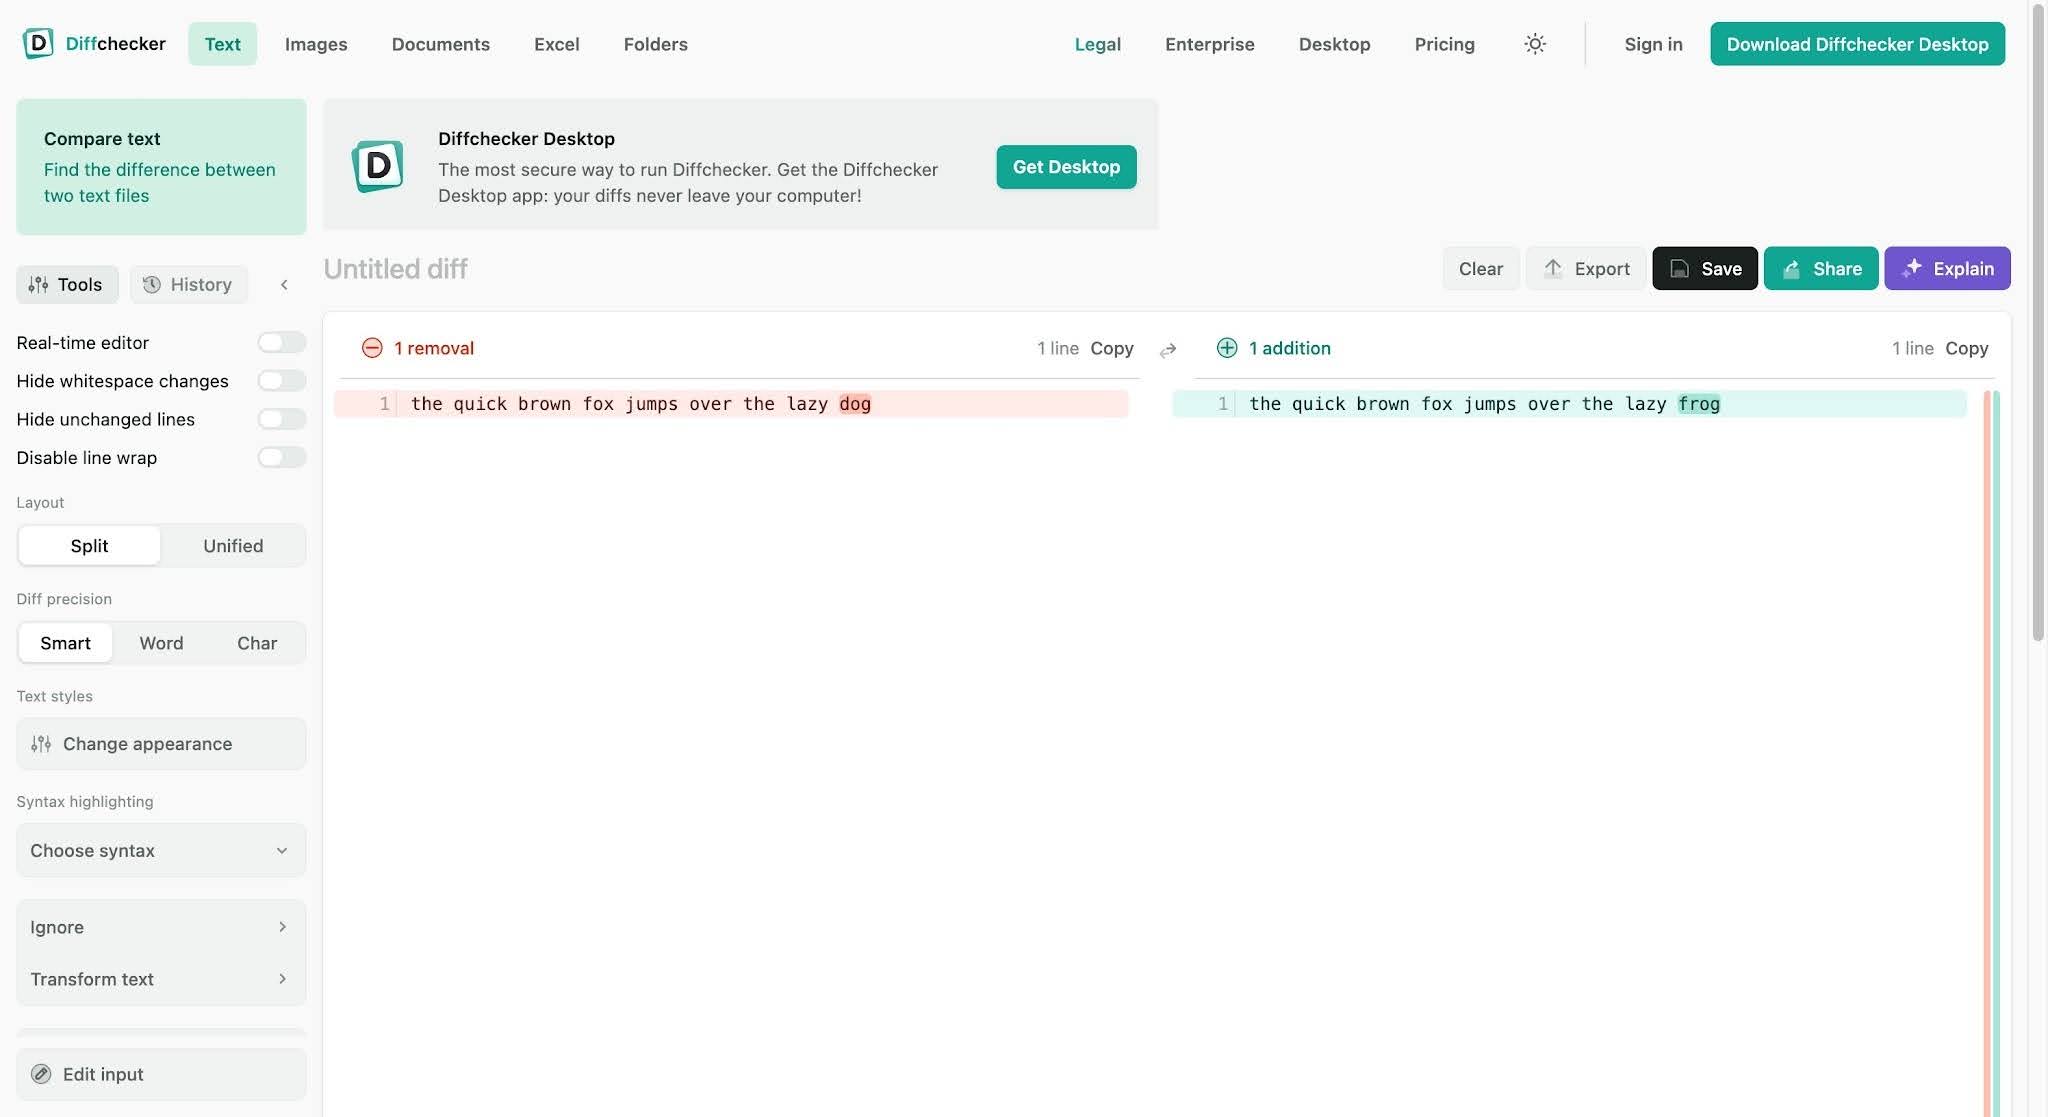2048x1117 pixels.
Task: Click the green addition plus icon
Action: coord(1227,348)
